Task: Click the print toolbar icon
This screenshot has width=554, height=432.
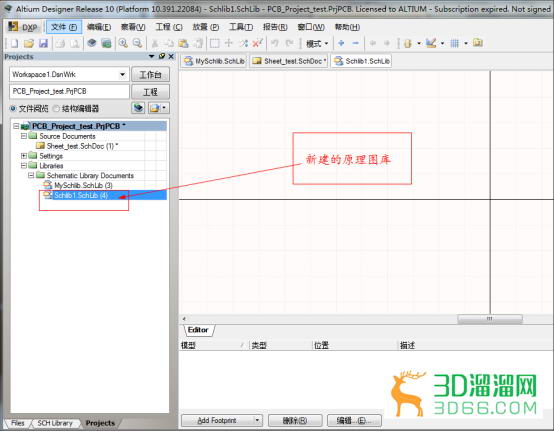Action: click(x=60, y=43)
